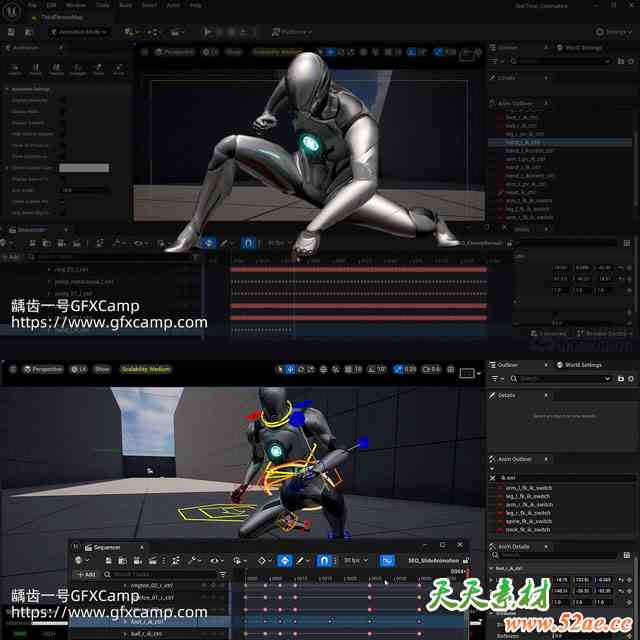This screenshot has width=640, height=640.
Task: Toggle scale snap (0.25) in lower viewport
Action: pyautogui.click(x=404, y=369)
